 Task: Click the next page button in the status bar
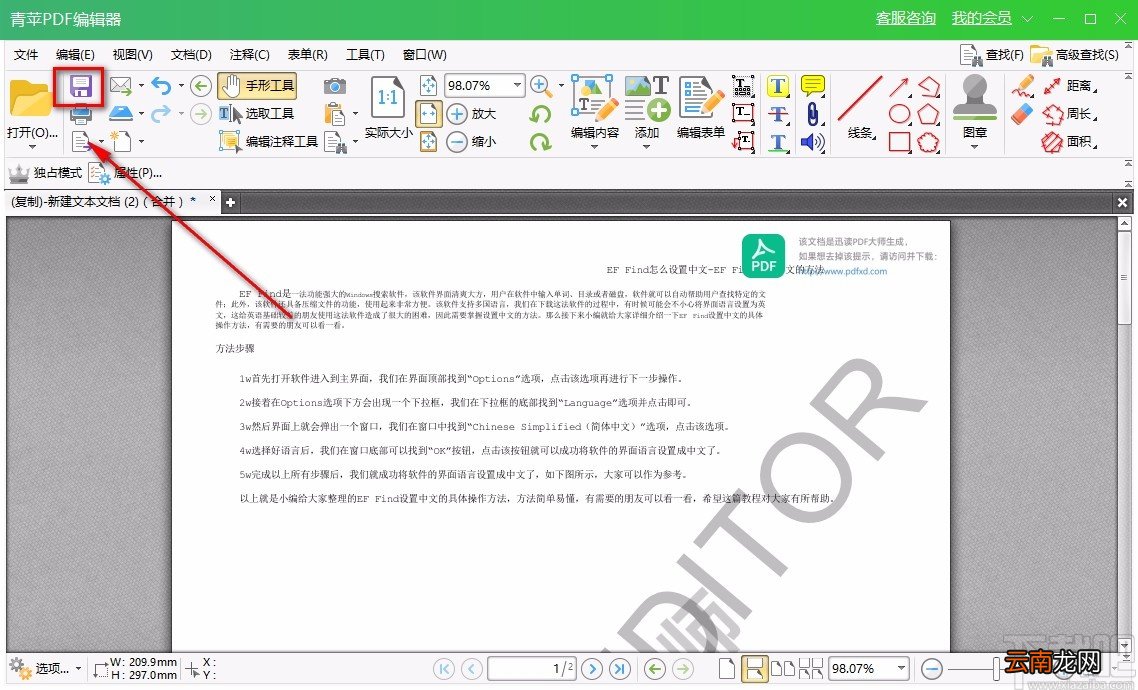pos(592,668)
